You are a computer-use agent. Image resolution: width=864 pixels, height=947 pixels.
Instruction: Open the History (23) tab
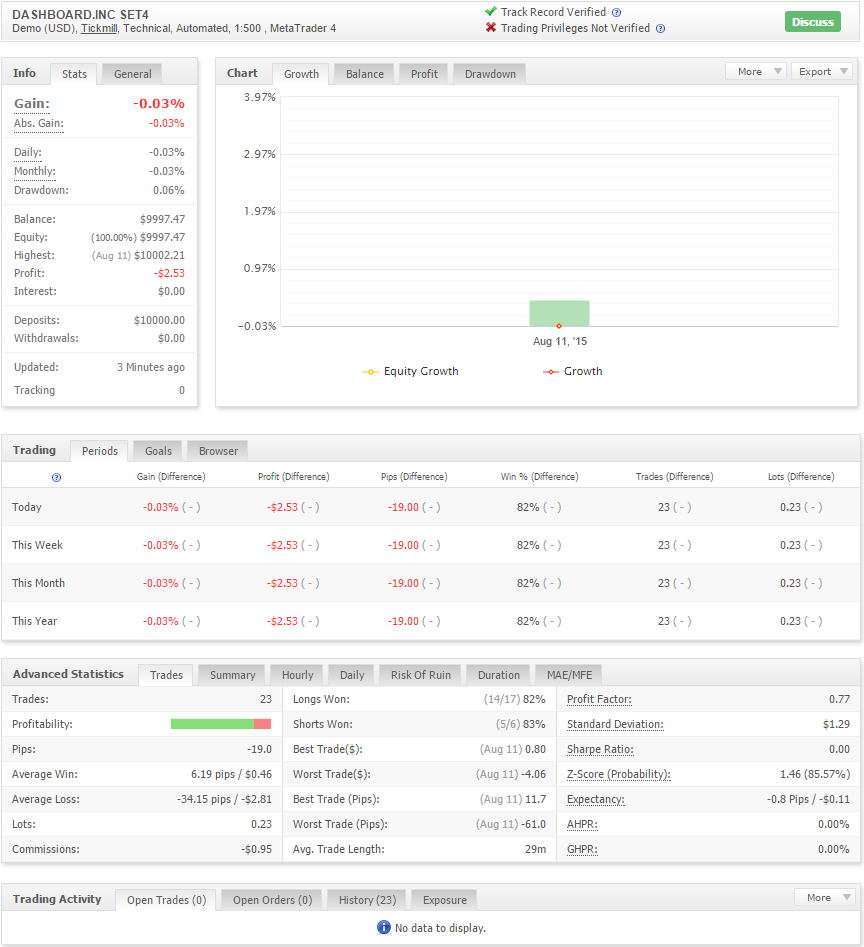pos(367,899)
